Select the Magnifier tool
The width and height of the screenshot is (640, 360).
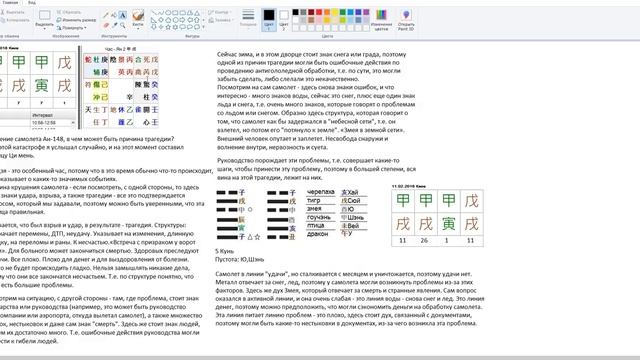[x=123, y=25]
